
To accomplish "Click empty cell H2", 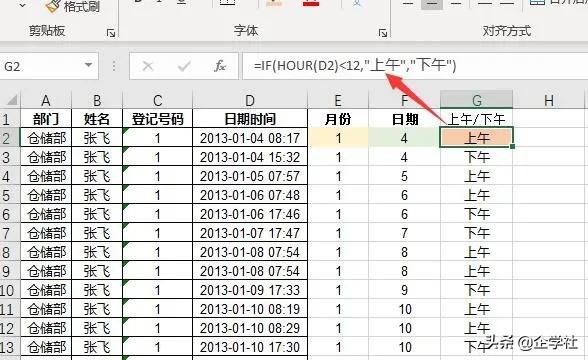I will [x=549, y=138].
